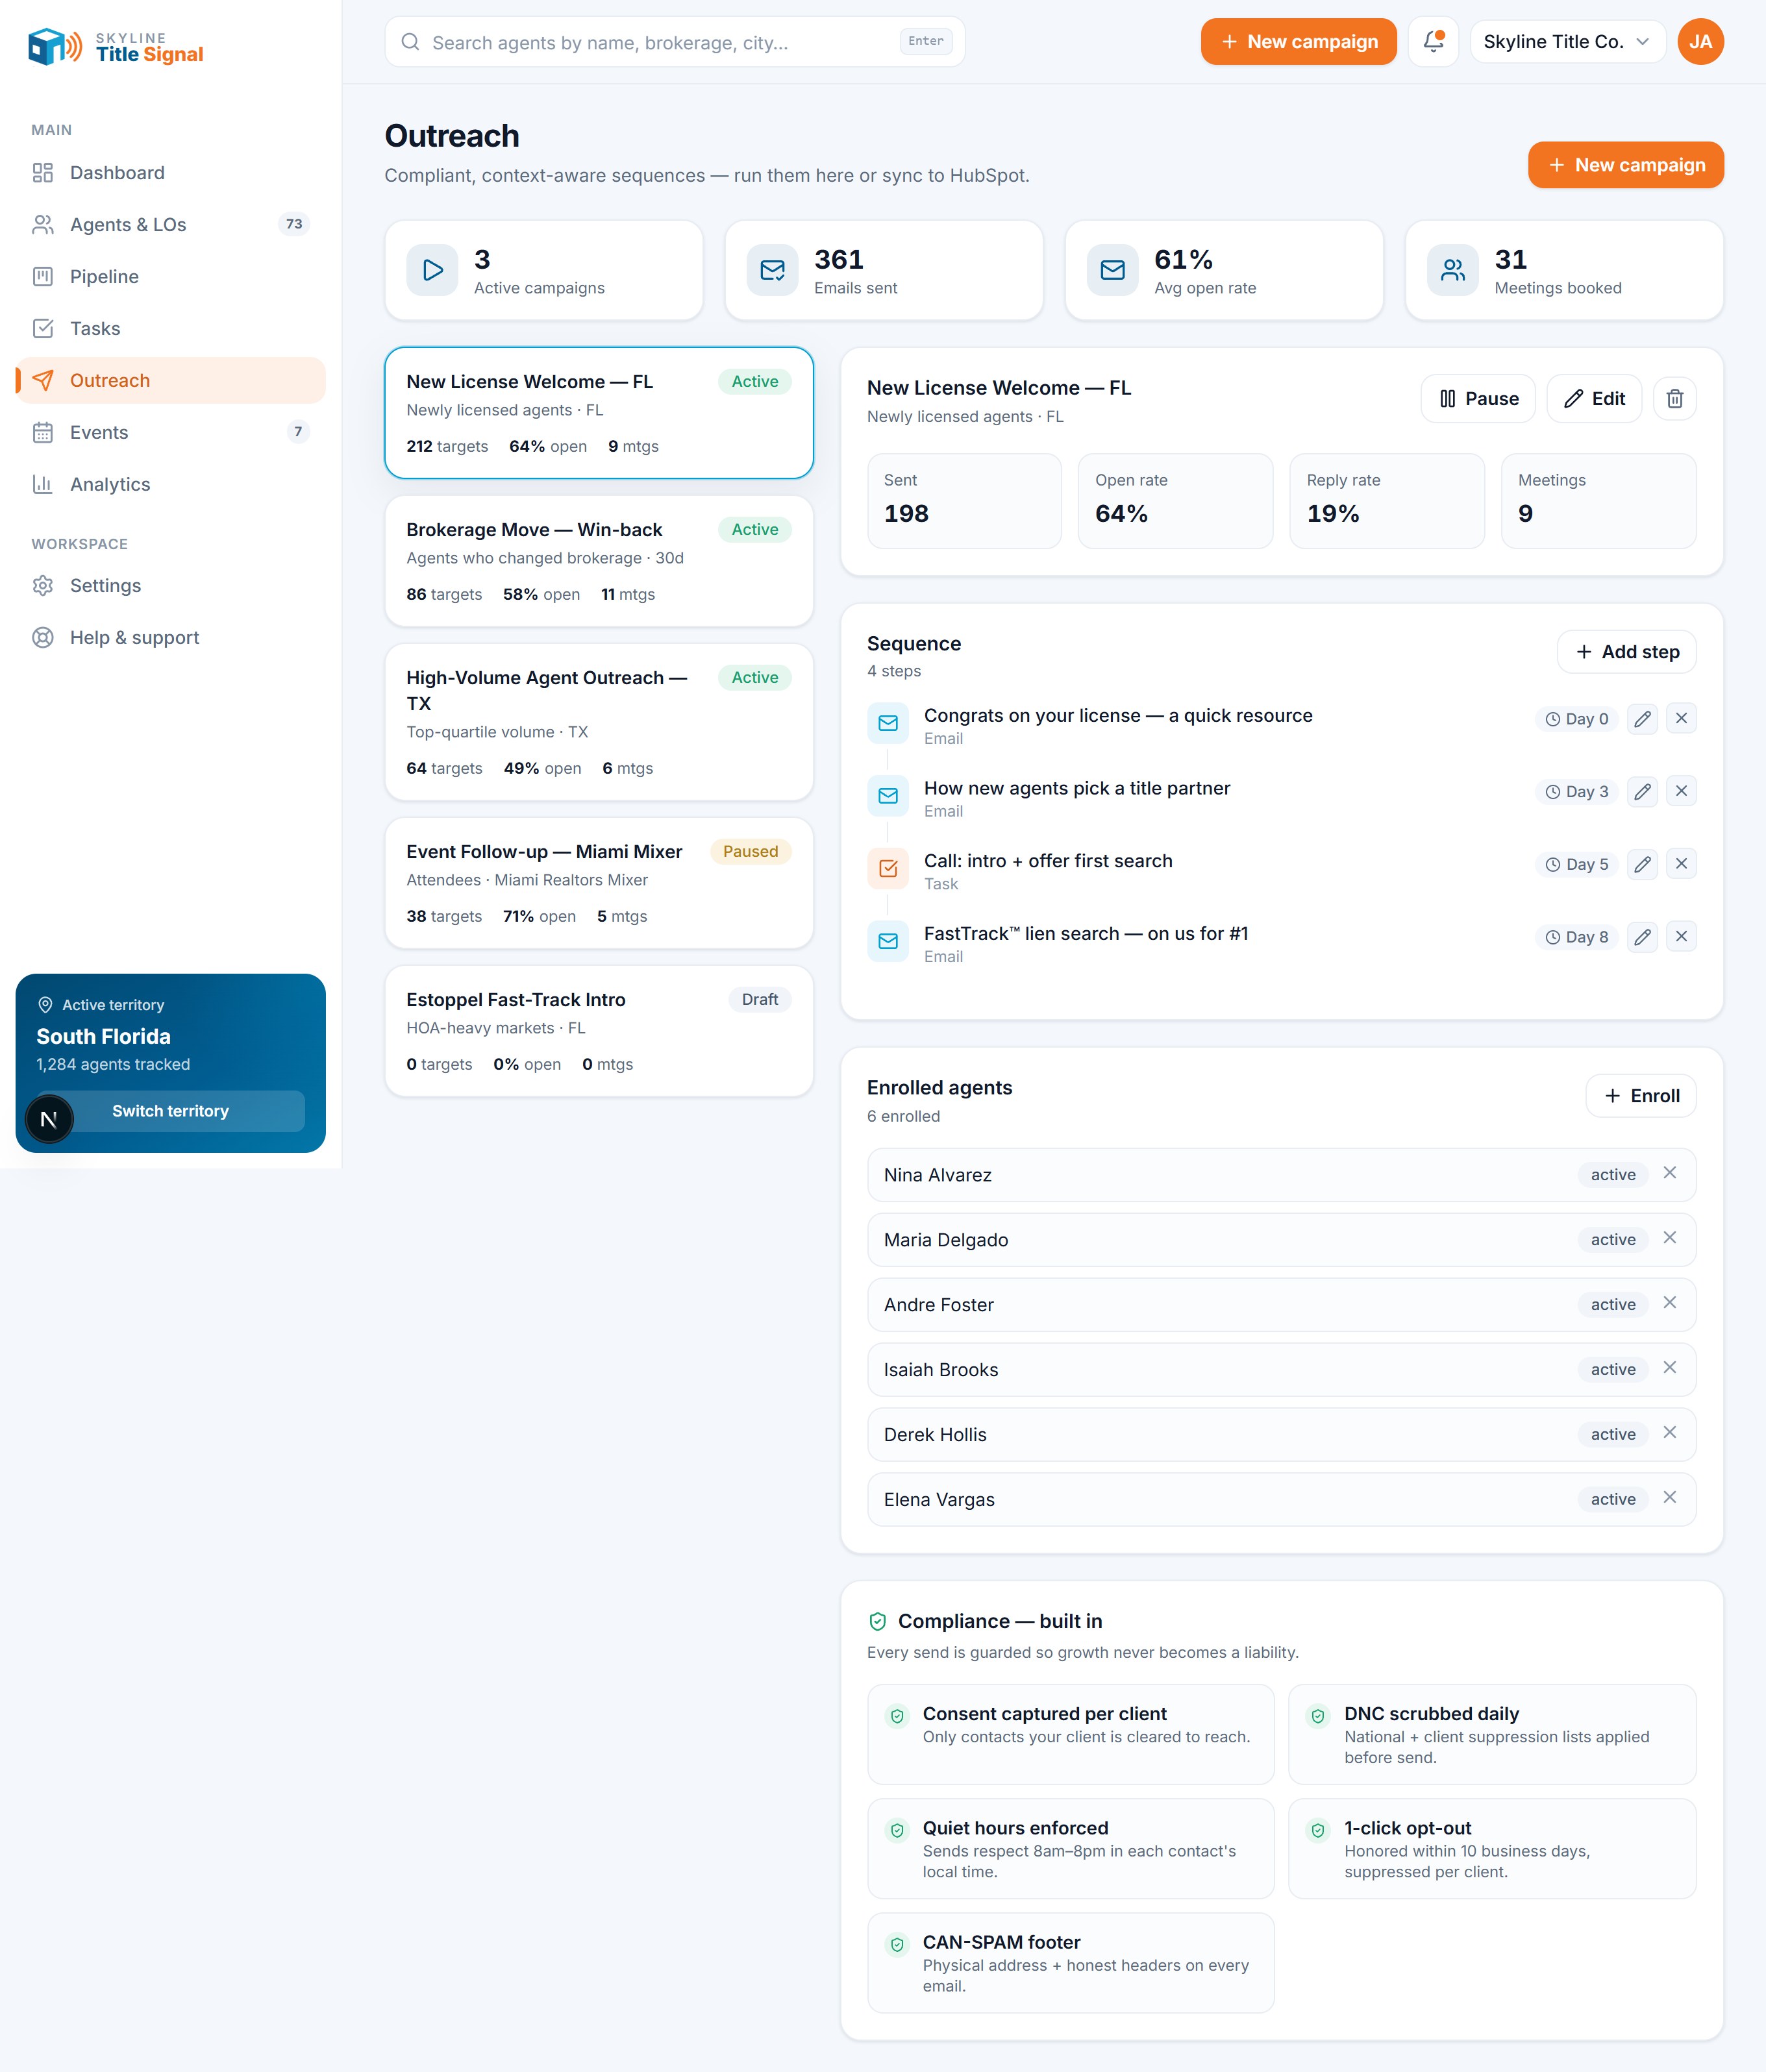
Task: Remove the Day 8 FastTrack step
Action: click(1681, 937)
